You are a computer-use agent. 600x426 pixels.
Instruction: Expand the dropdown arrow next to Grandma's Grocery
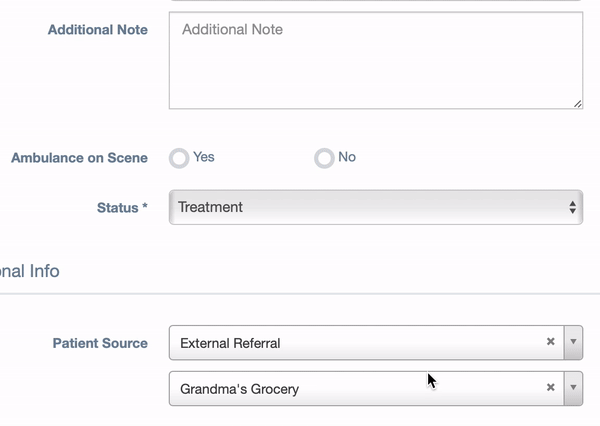click(573, 388)
